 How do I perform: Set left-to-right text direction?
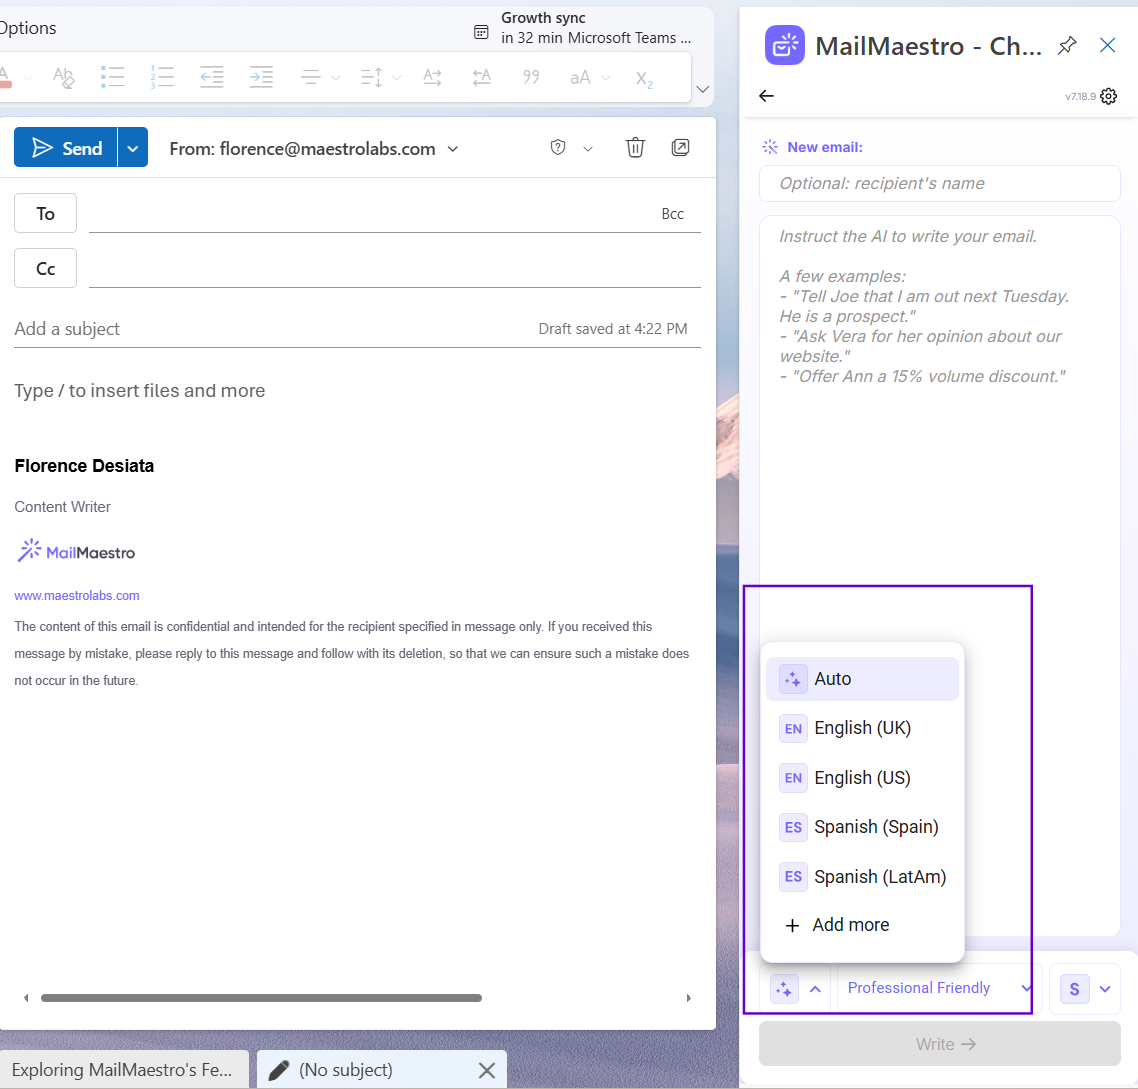tap(433, 77)
